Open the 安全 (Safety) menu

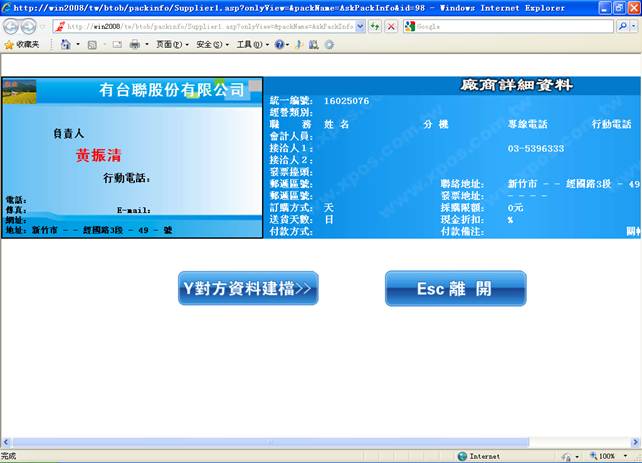(x=211, y=45)
